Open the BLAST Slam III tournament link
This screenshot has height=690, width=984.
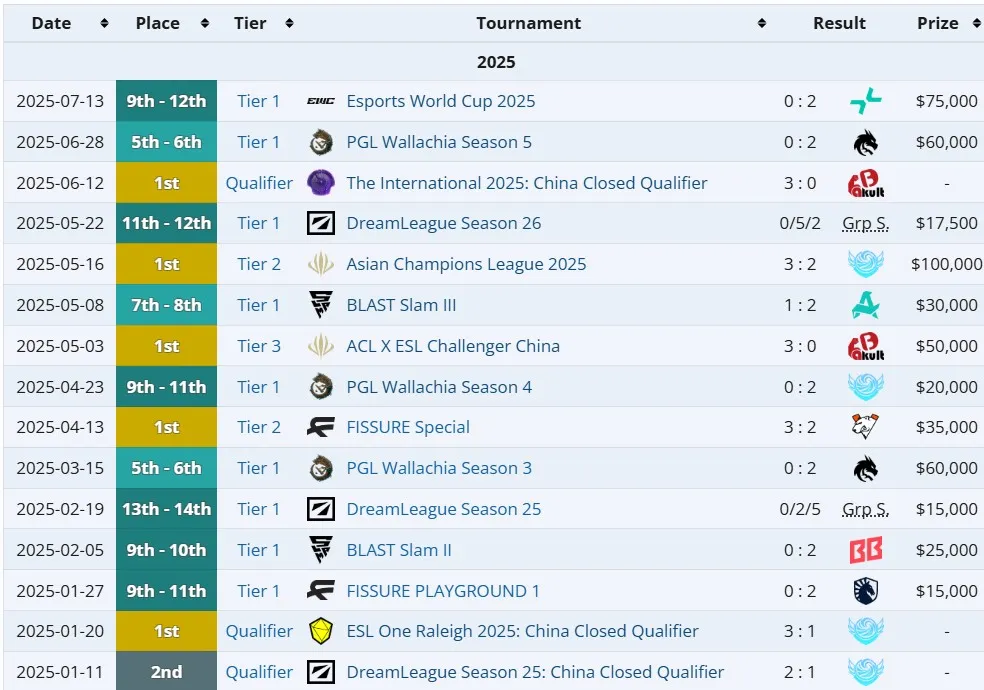click(401, 305)
